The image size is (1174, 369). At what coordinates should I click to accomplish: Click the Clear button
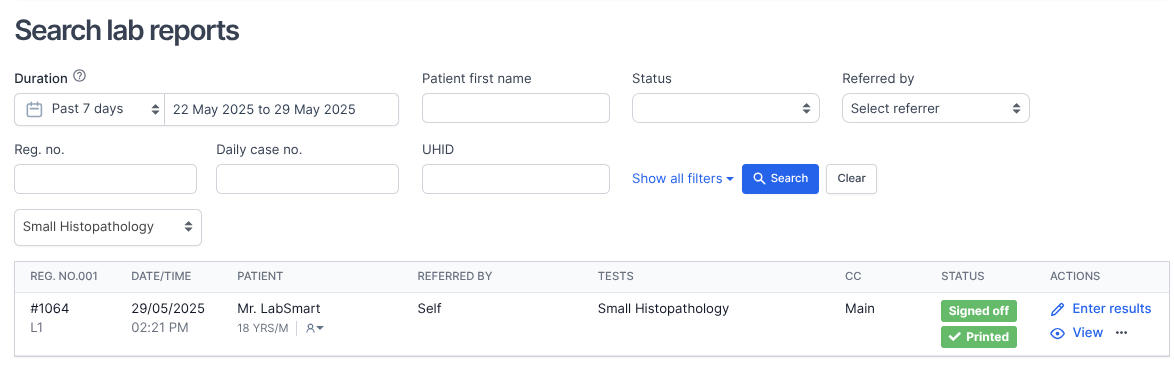[851, 179]
